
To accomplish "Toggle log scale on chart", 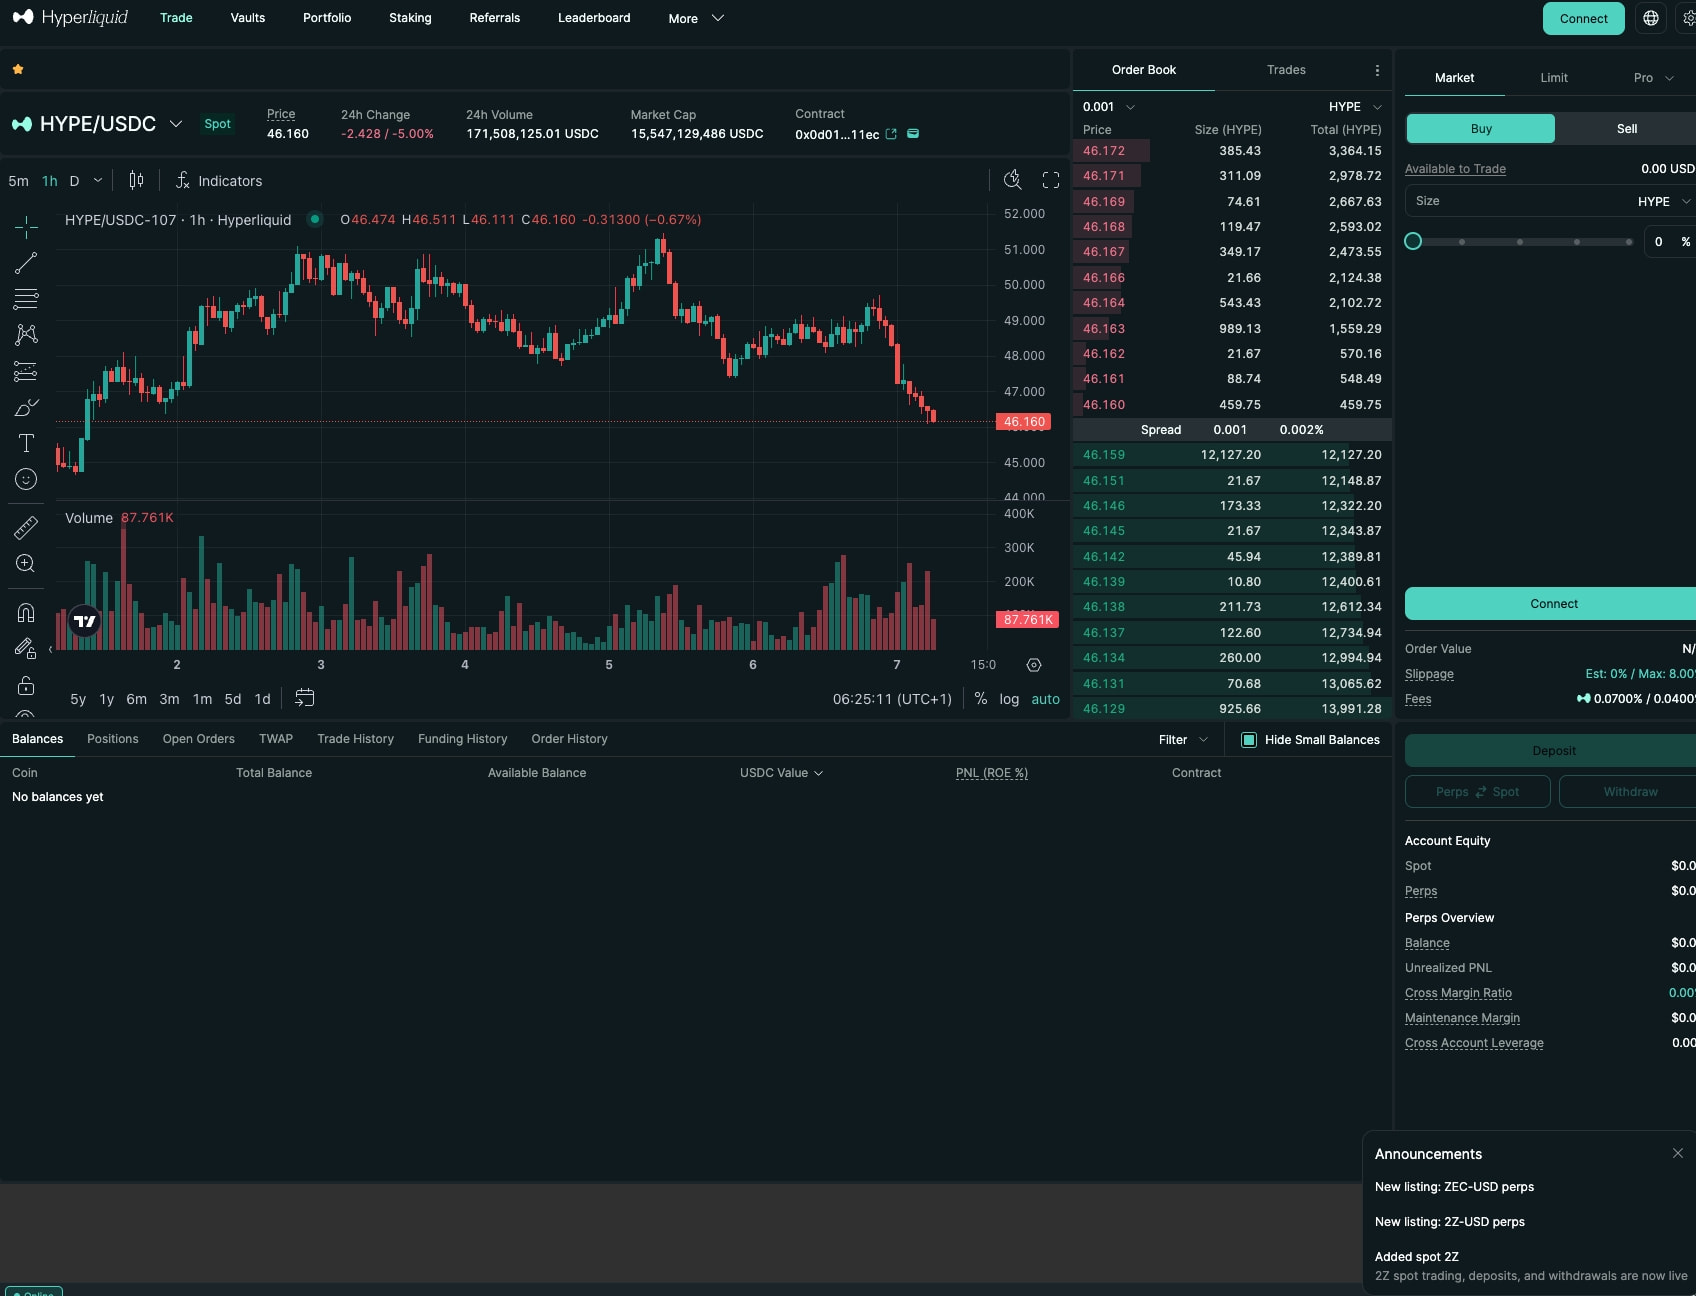I will [x=1009, y=699].
